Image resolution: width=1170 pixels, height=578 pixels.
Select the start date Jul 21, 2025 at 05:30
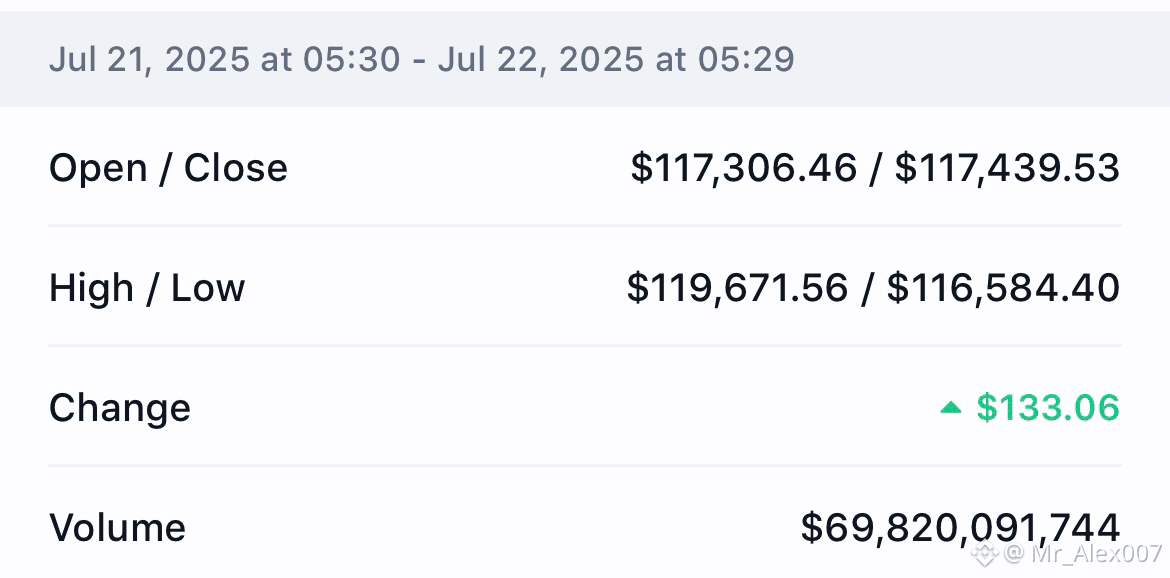(225, 59)
